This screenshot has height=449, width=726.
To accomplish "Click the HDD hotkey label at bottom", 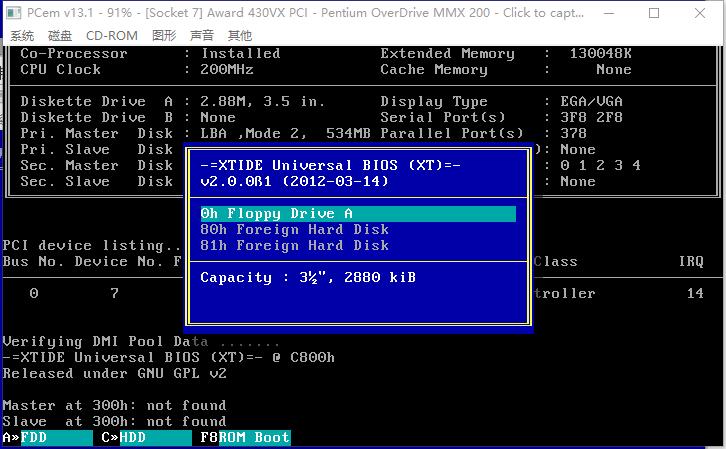I will tap(156, 437).
